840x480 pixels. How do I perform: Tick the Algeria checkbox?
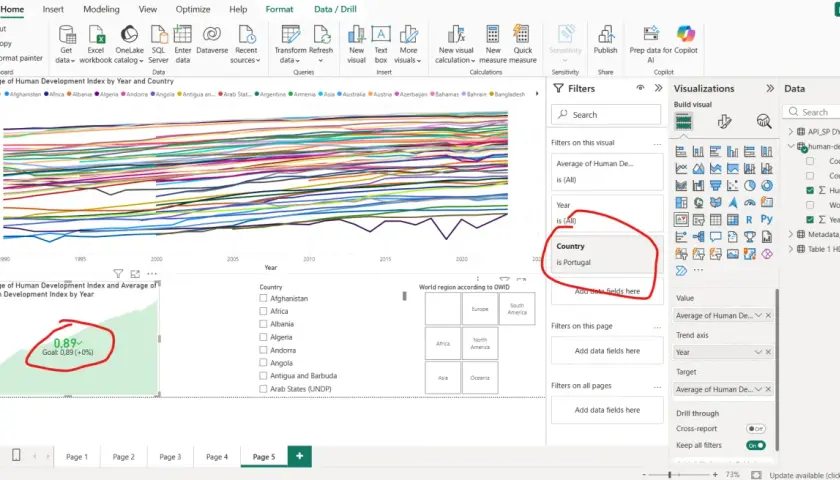(263, 337)
